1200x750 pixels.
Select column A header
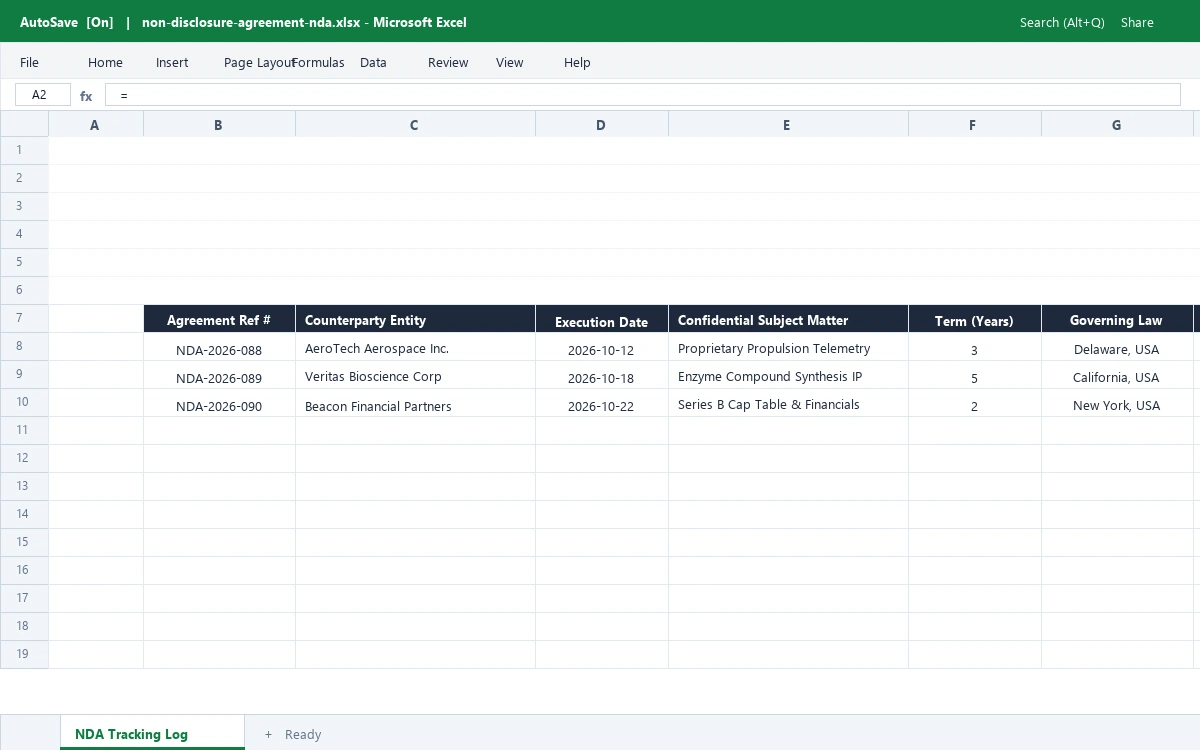click(x=95, y=124)
